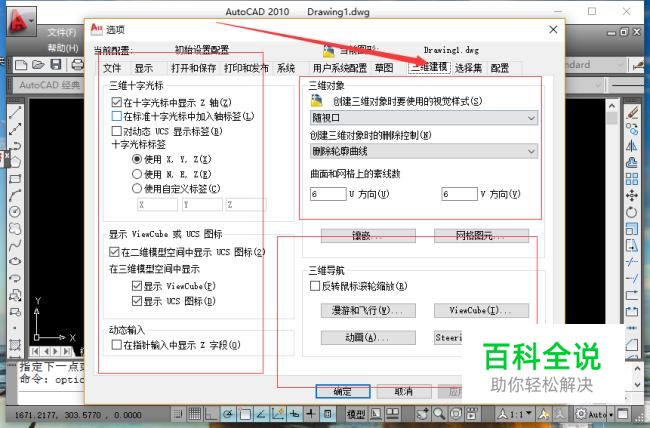This screenshot has height=428, width=650.
Task: Click the 确定 button
Action: (x=343, y=392)
